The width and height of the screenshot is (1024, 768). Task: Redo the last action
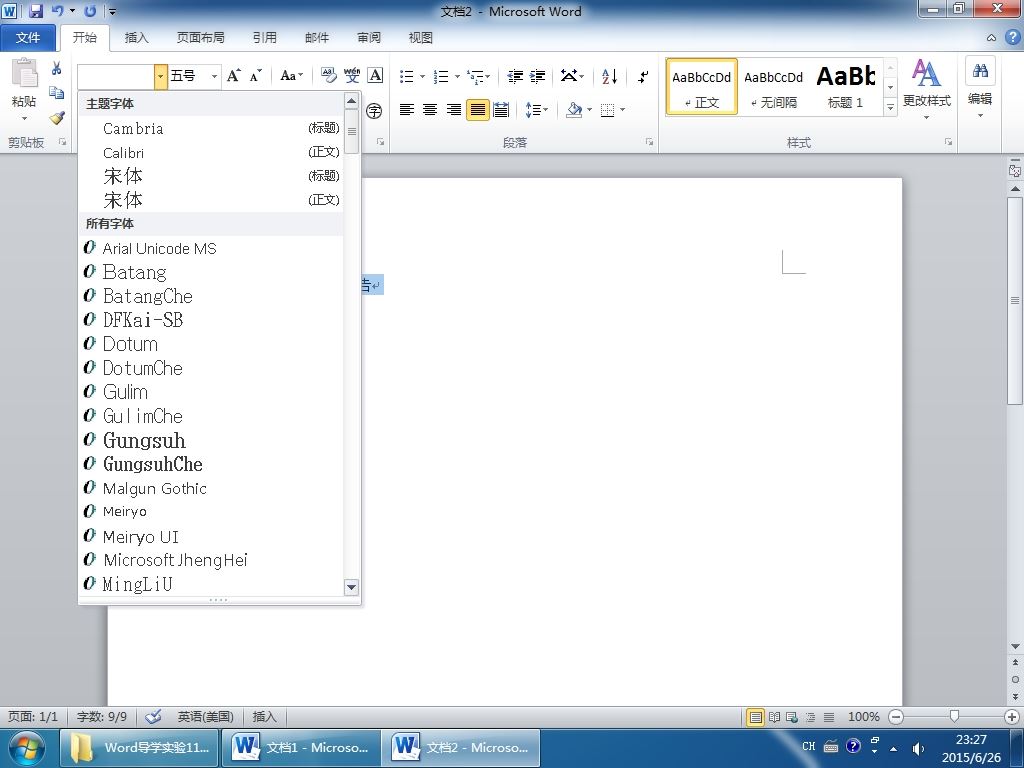pyautogui.click(x=90, y=11)
